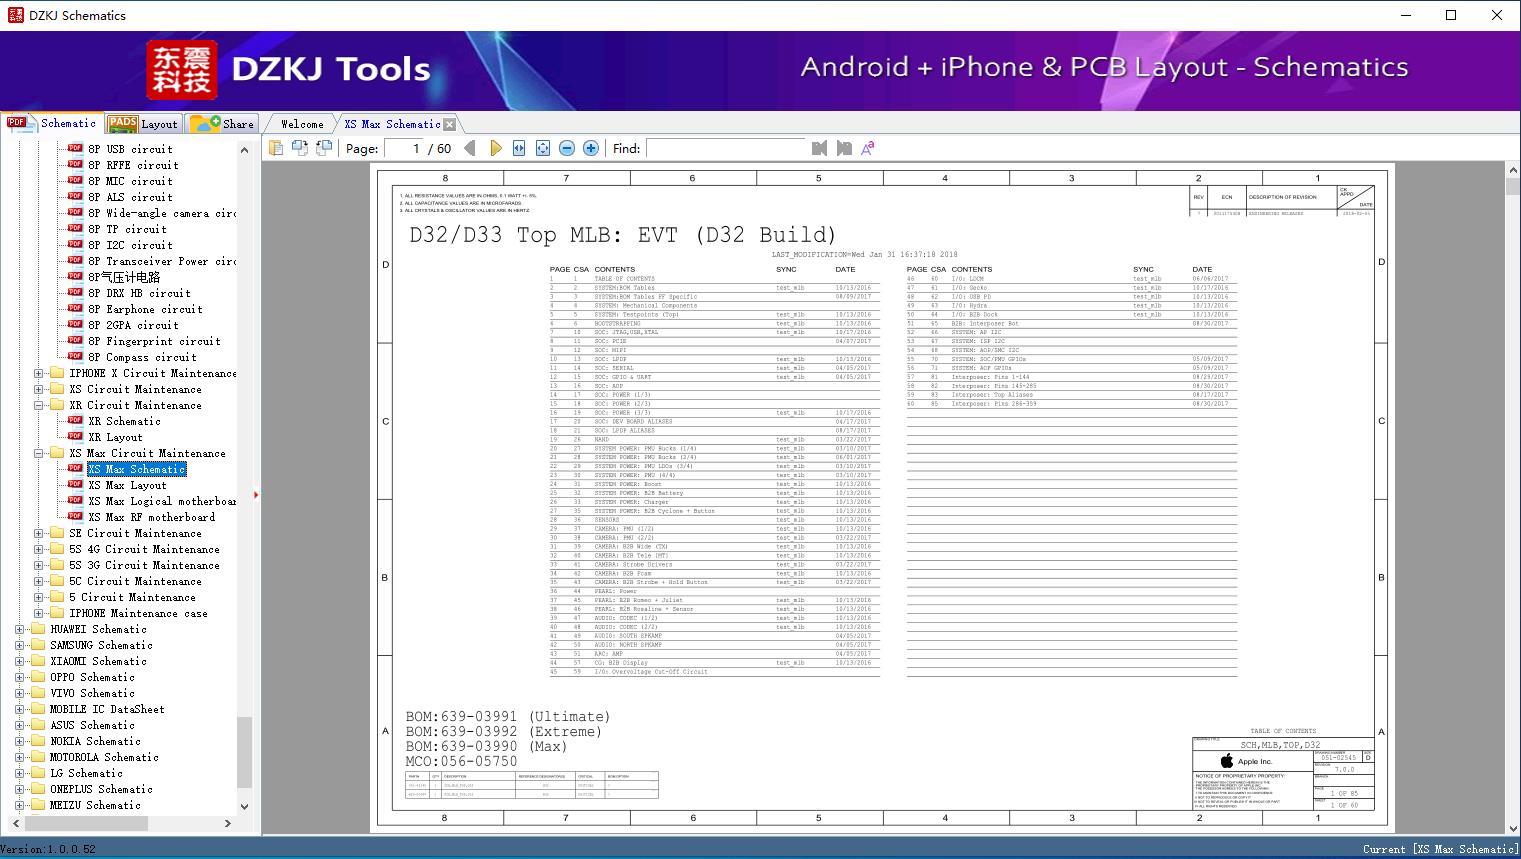The height and width of the screenshot is (859, 1521).
Task: Click the copy document icon in PDF toolbar
Action: (x=276, y=148)
